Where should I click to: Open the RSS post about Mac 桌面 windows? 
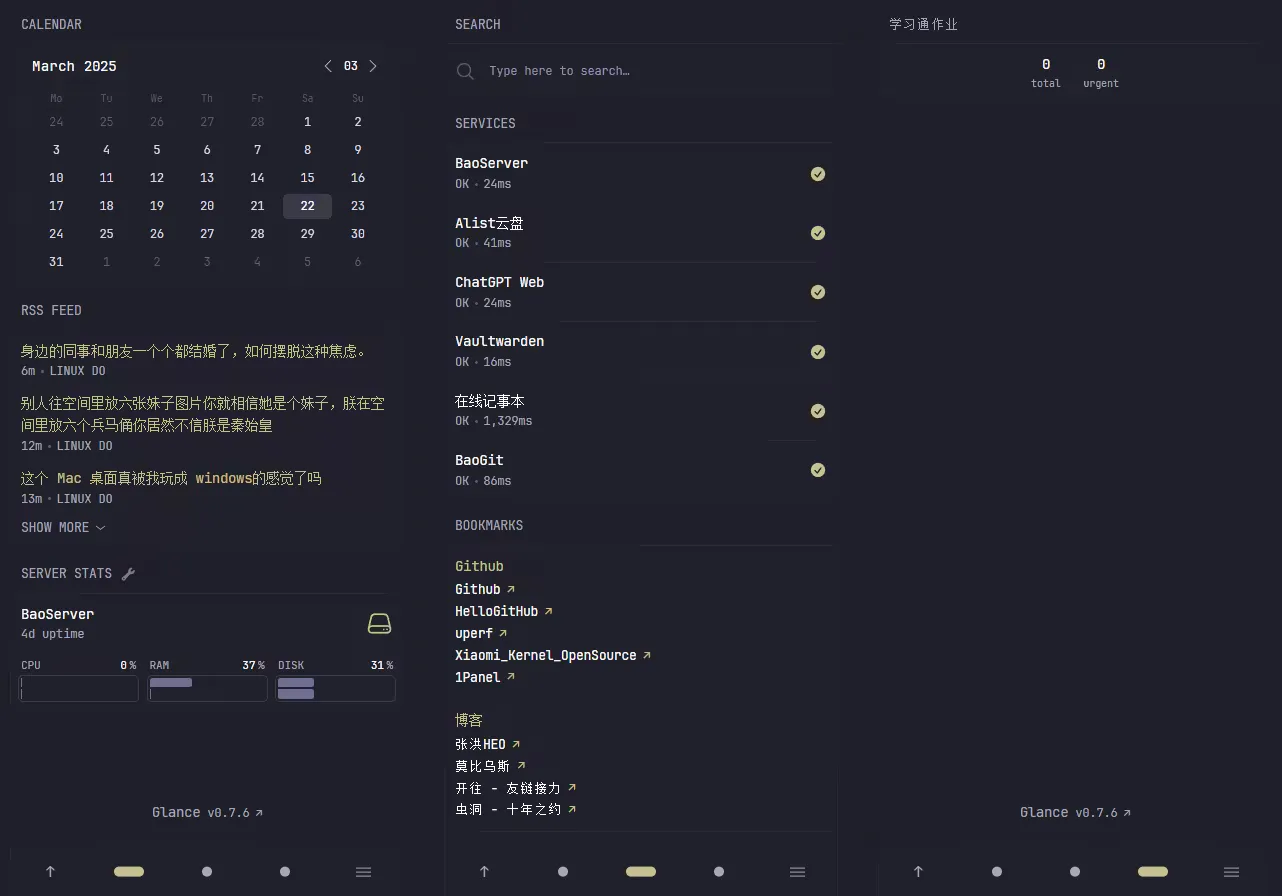pos(171,478)
